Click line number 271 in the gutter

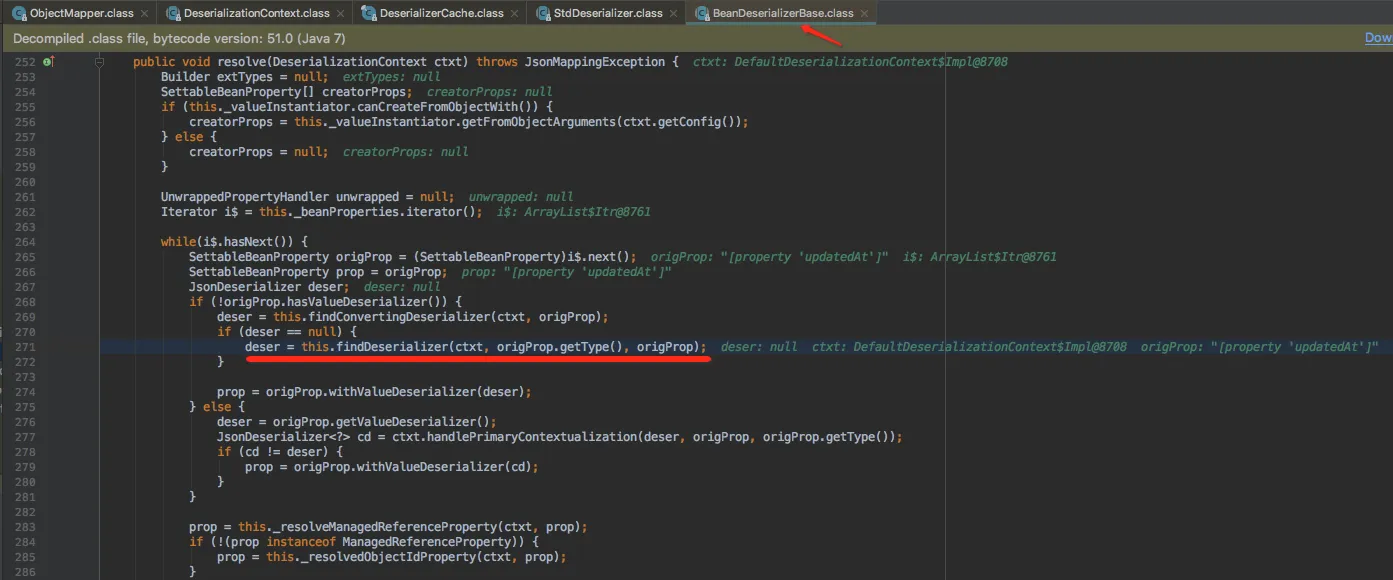25,347
